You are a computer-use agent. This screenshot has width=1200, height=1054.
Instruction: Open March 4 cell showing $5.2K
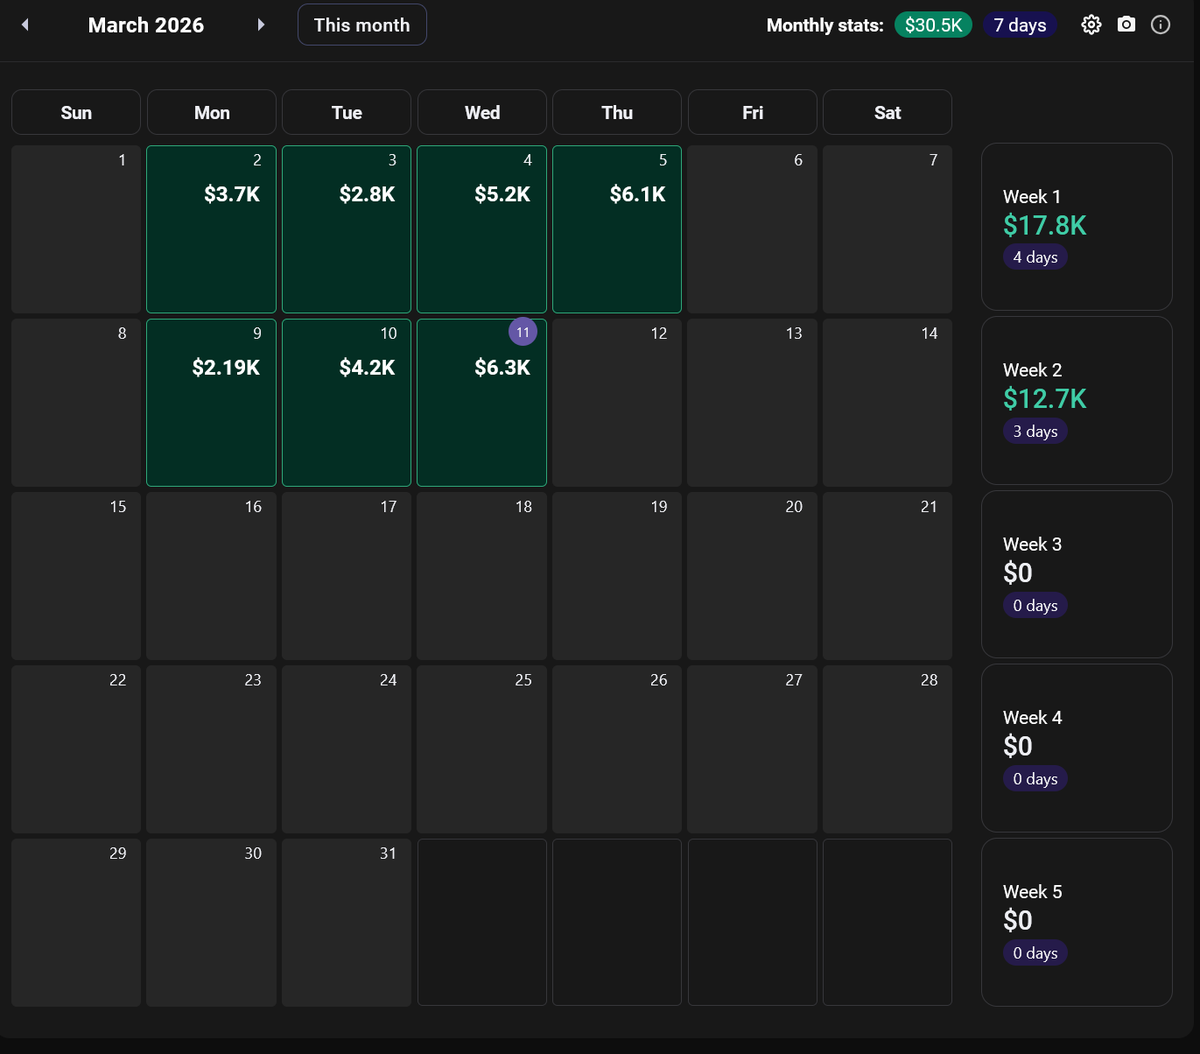pyautogui.click(x=482, y=229)
